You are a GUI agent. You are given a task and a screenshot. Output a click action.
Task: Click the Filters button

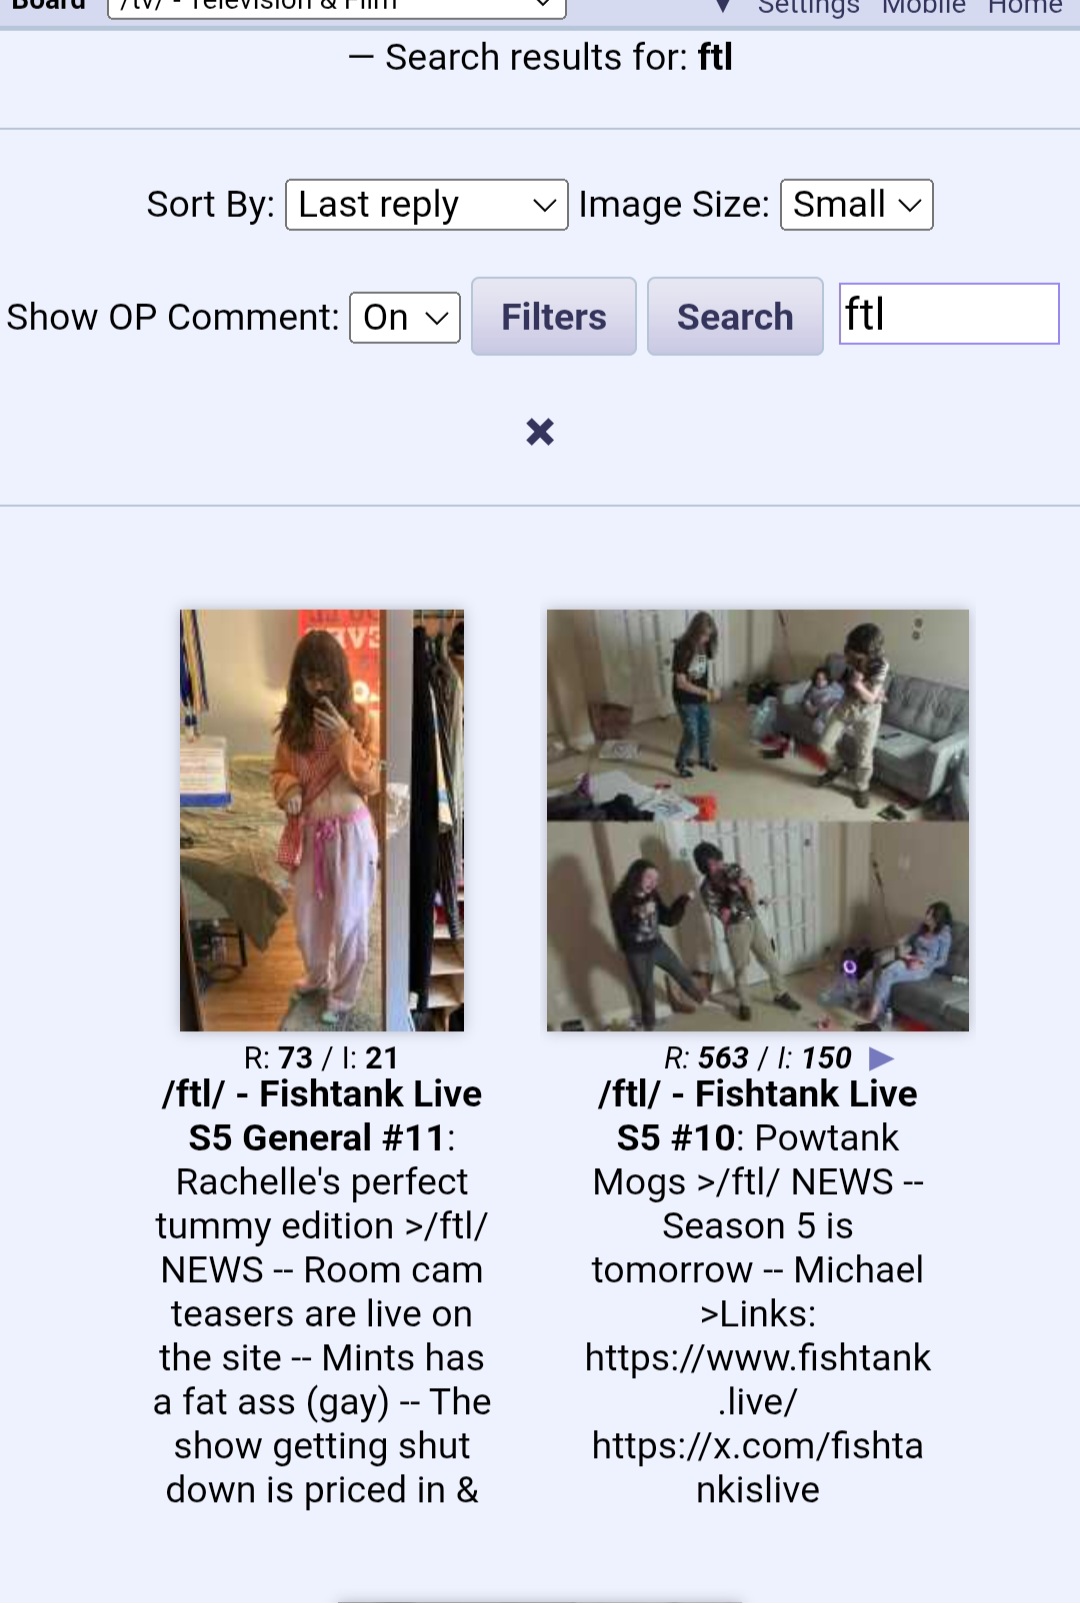click(x=554, y=317)
